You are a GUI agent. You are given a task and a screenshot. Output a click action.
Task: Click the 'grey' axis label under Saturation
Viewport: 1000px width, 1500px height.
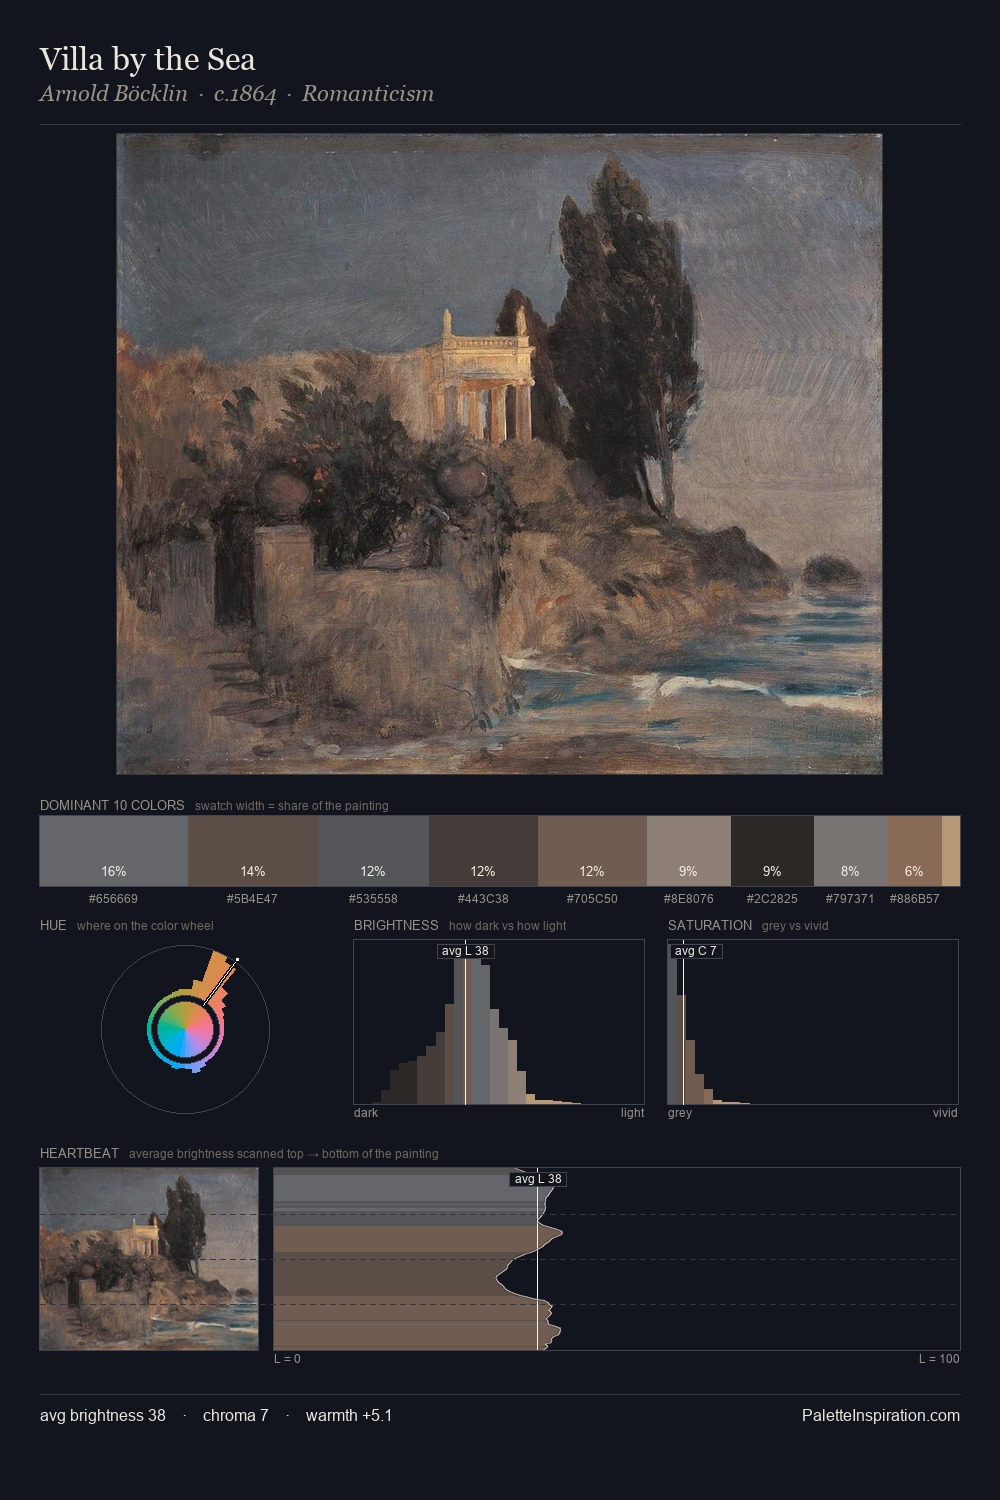click(x=680, y=1113)
